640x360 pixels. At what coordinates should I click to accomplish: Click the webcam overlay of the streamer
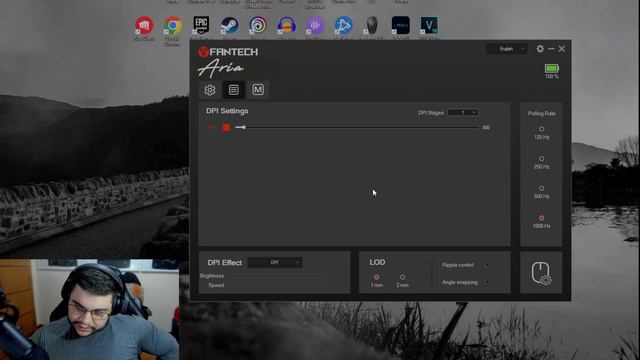tap(89, 309)
